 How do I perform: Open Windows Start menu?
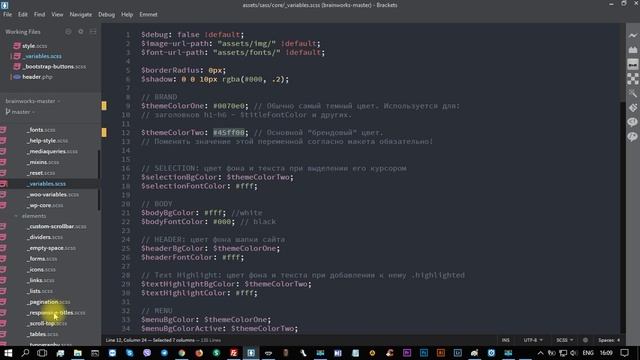[8, 353]
